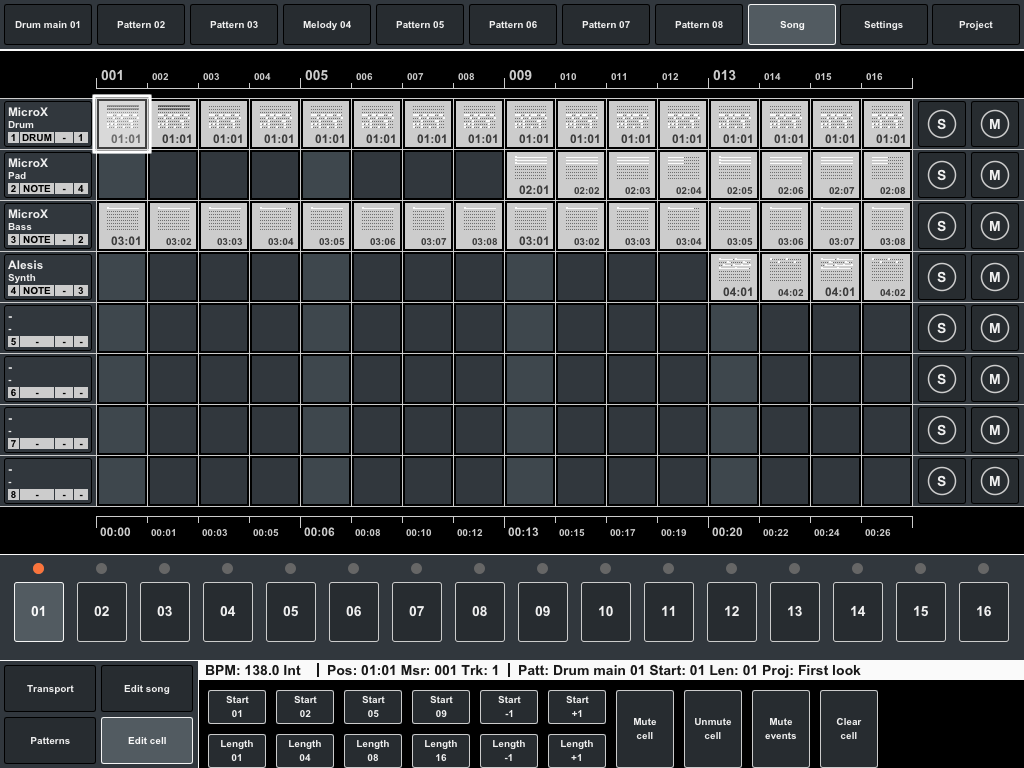The width and height of the screenshot is (1024, 768).
Task: Switch to Pattern 02 tab
Action: coord(141,25)
